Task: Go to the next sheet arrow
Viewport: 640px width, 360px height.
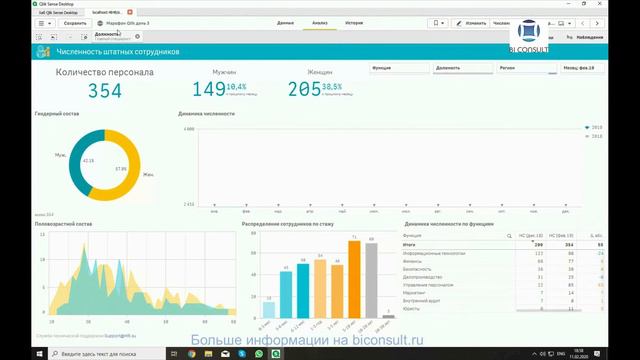Action: point(597,23)
